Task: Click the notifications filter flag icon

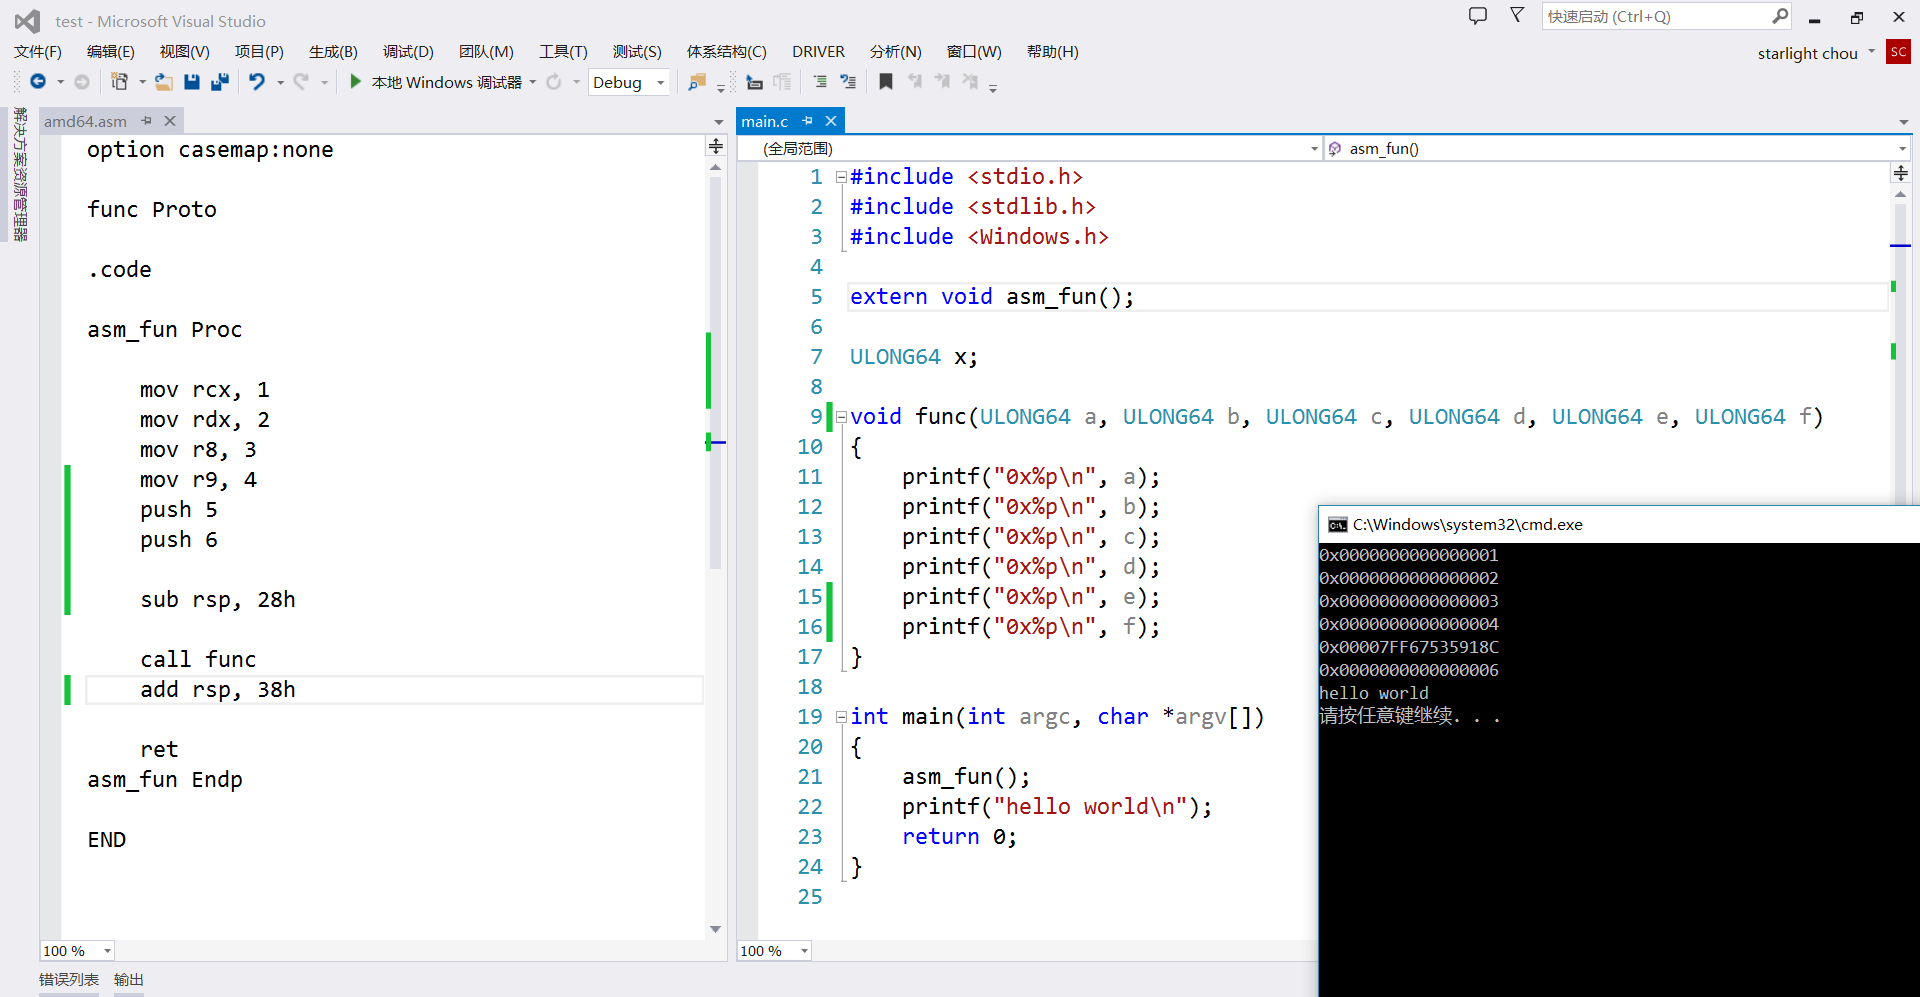Action: pyautogui.click(x=1517, y=16)
